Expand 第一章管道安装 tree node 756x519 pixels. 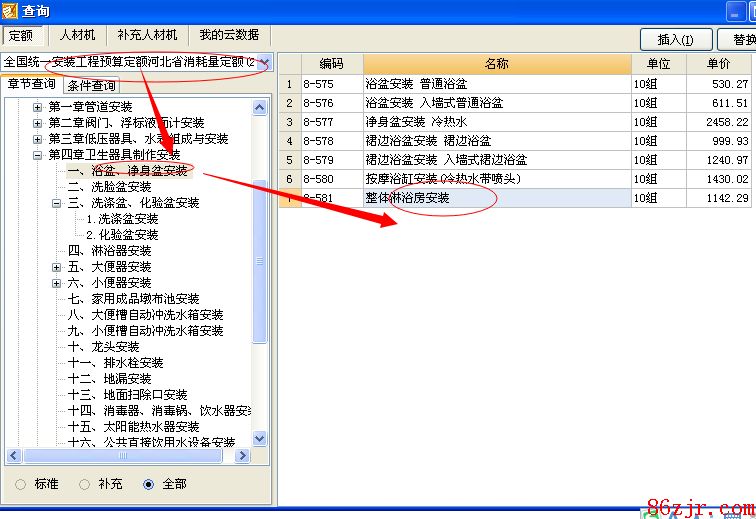pyautogui.click(x=38, y=107)
